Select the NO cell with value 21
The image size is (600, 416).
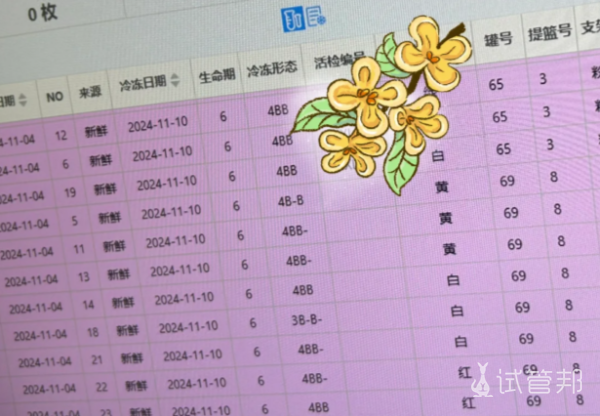97,360
